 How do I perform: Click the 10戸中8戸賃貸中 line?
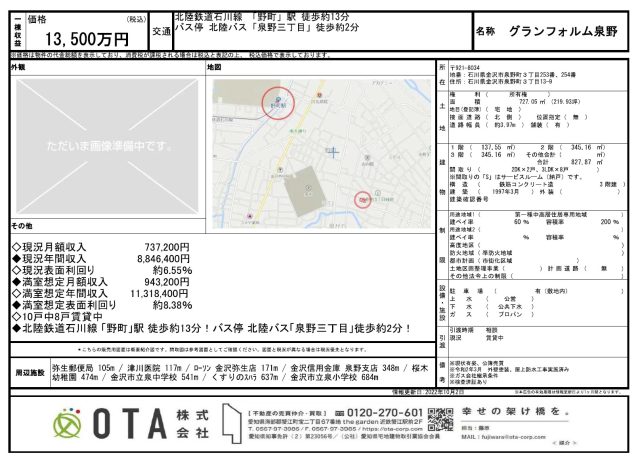click(58, 316)
